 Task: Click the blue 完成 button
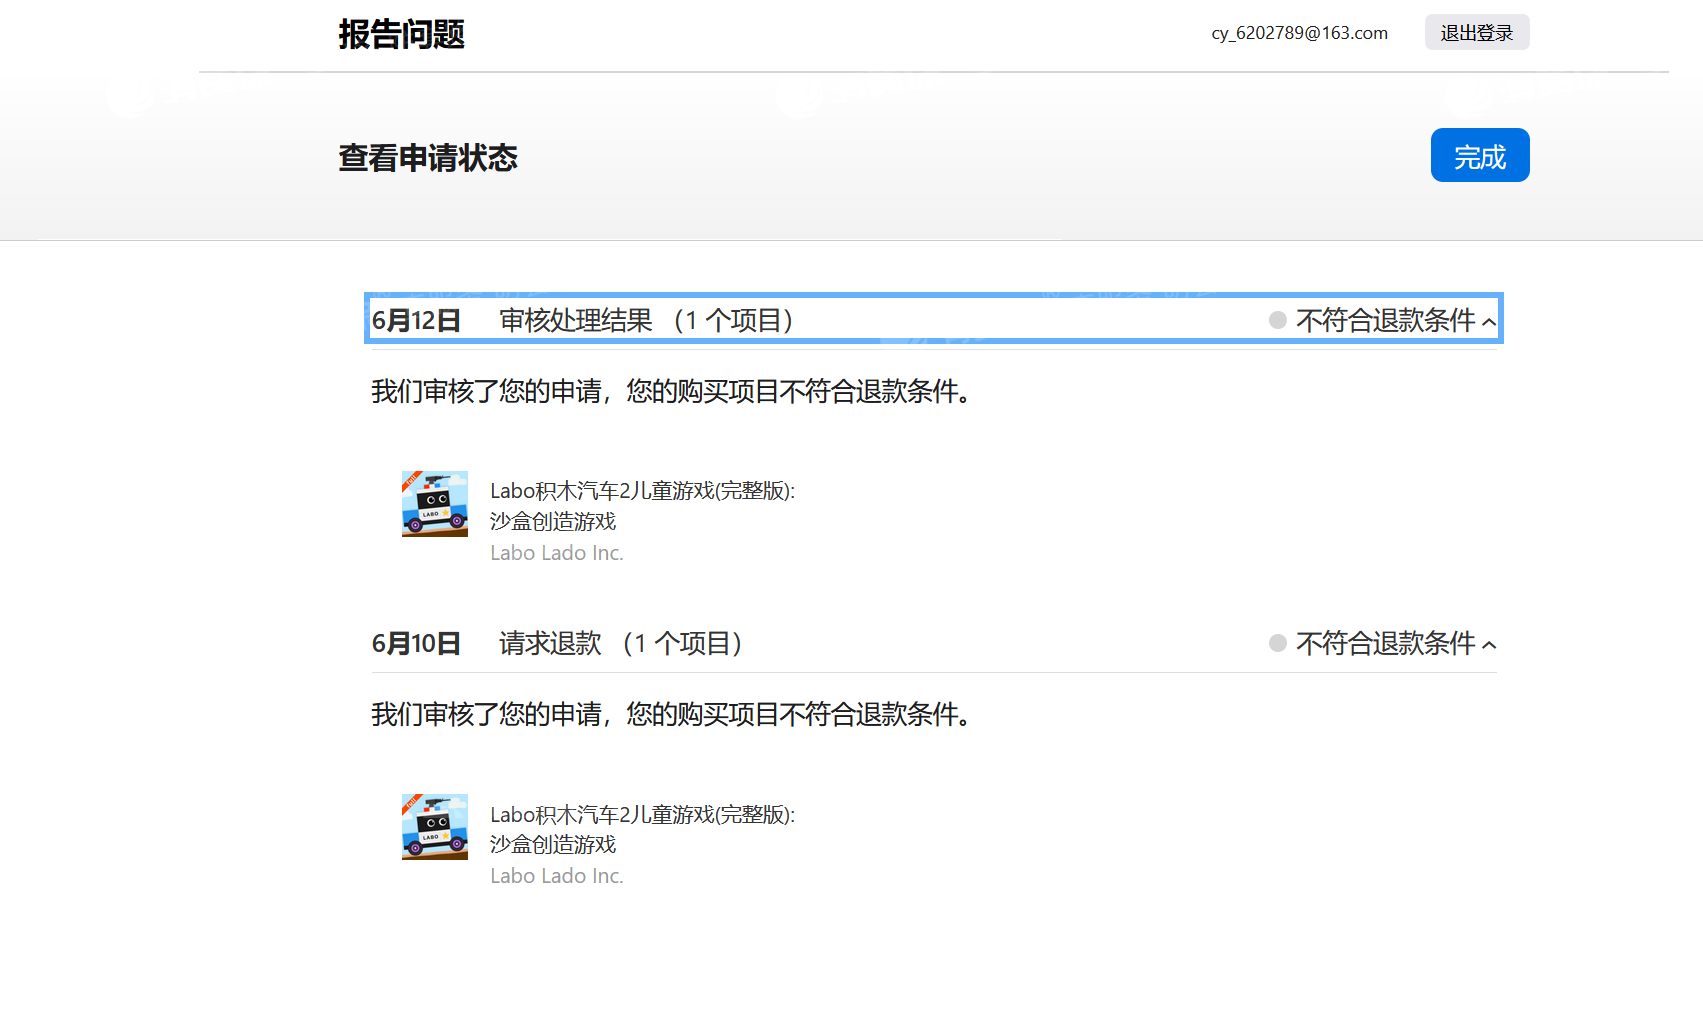point(1480,155)
